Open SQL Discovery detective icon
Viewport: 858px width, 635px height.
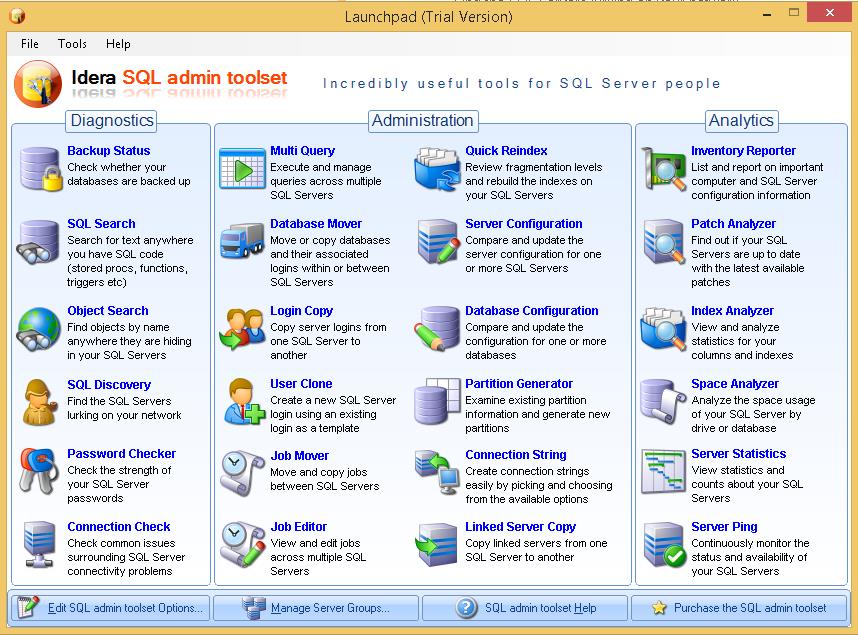coord(39,402)
